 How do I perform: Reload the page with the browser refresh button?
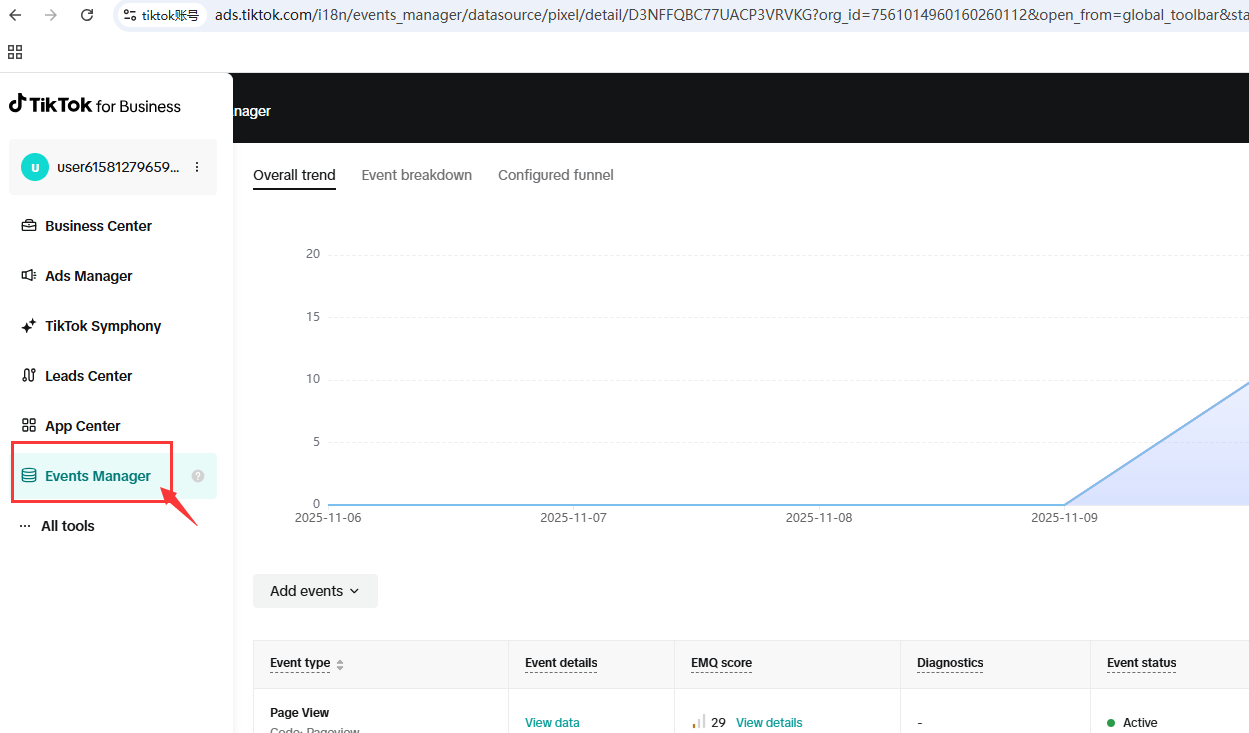[87, 15]
